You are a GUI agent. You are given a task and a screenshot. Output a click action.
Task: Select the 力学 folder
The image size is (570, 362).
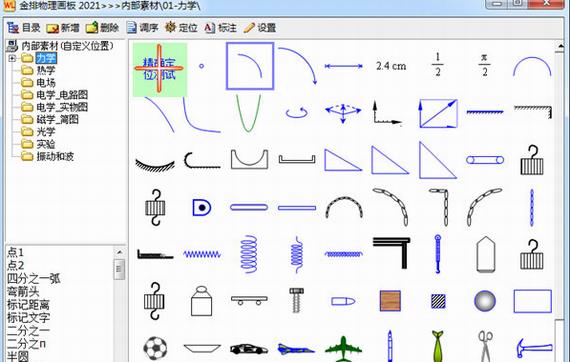point(46,58)
